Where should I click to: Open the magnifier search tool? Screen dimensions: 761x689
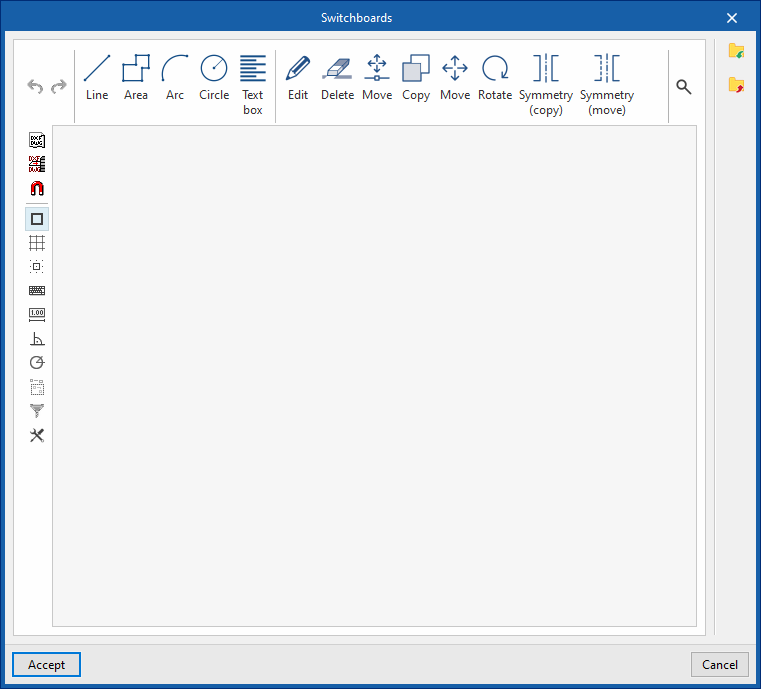pos(684,87)
